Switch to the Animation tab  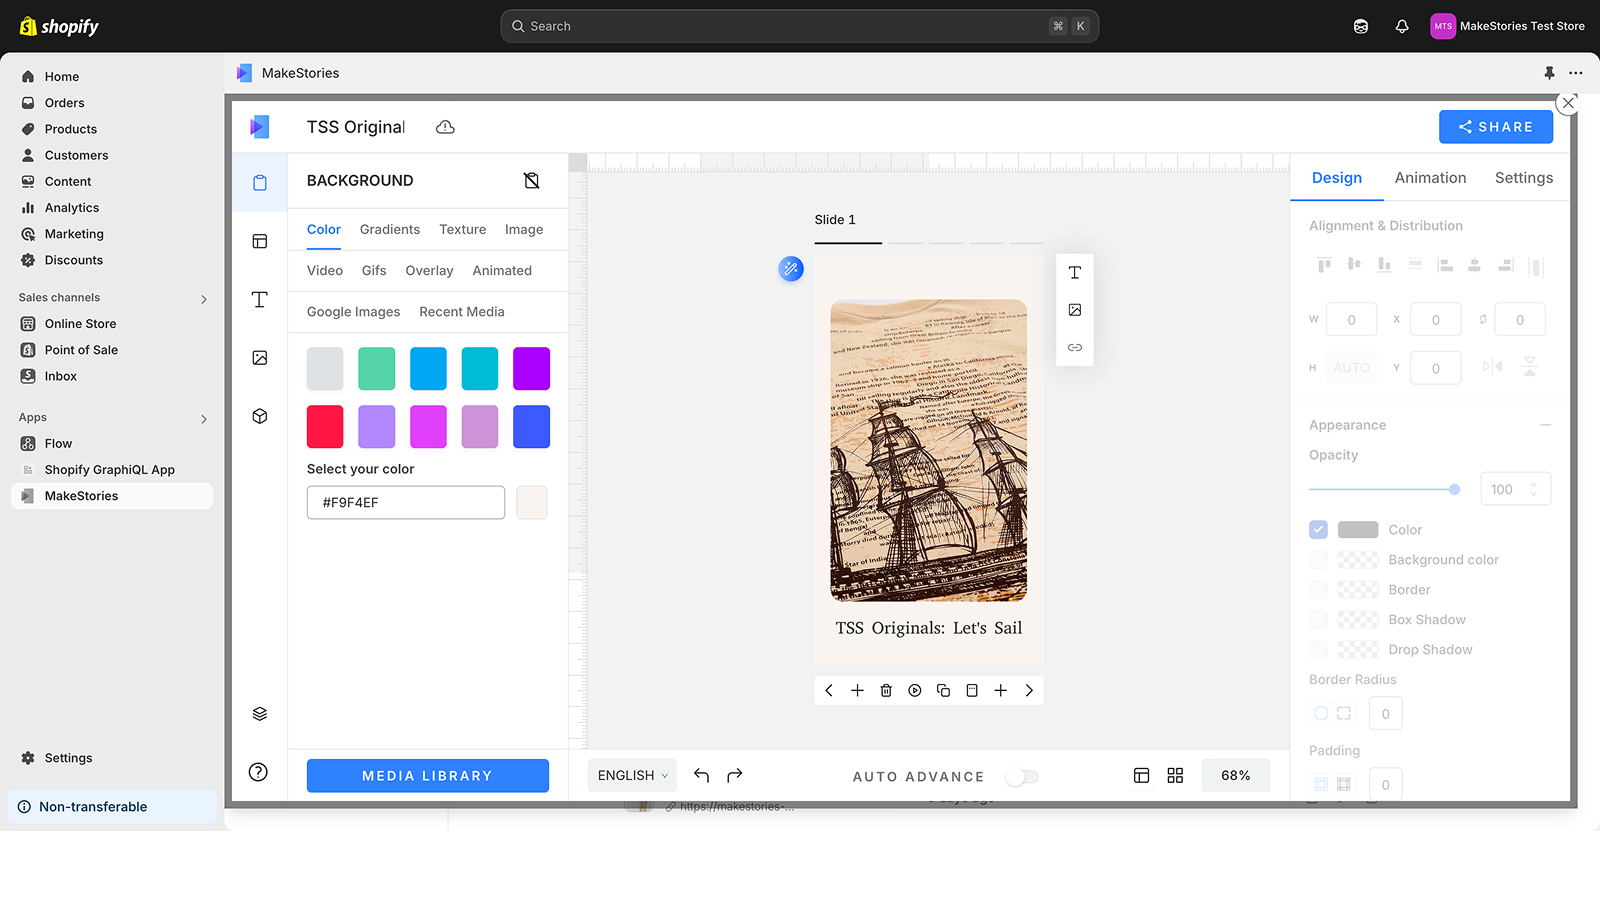(1430, 177)
